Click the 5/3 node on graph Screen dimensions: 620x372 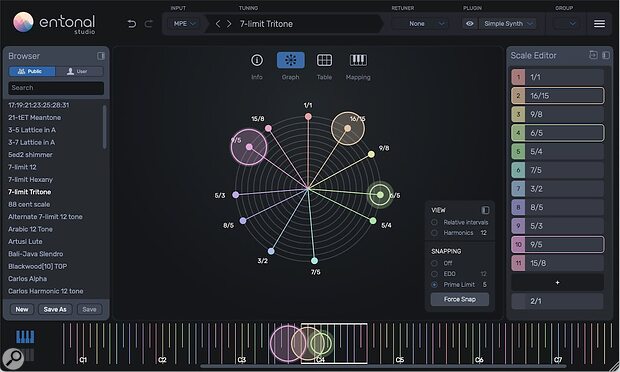[236, 194]
